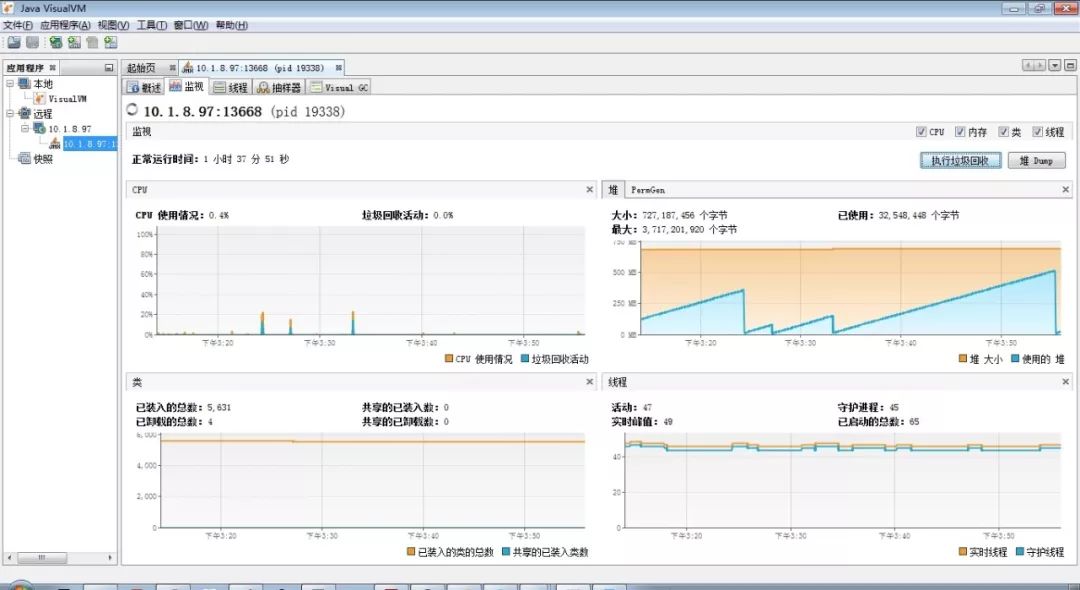Maximize the document window area

pyautogui.click(x=1070, y=65)
